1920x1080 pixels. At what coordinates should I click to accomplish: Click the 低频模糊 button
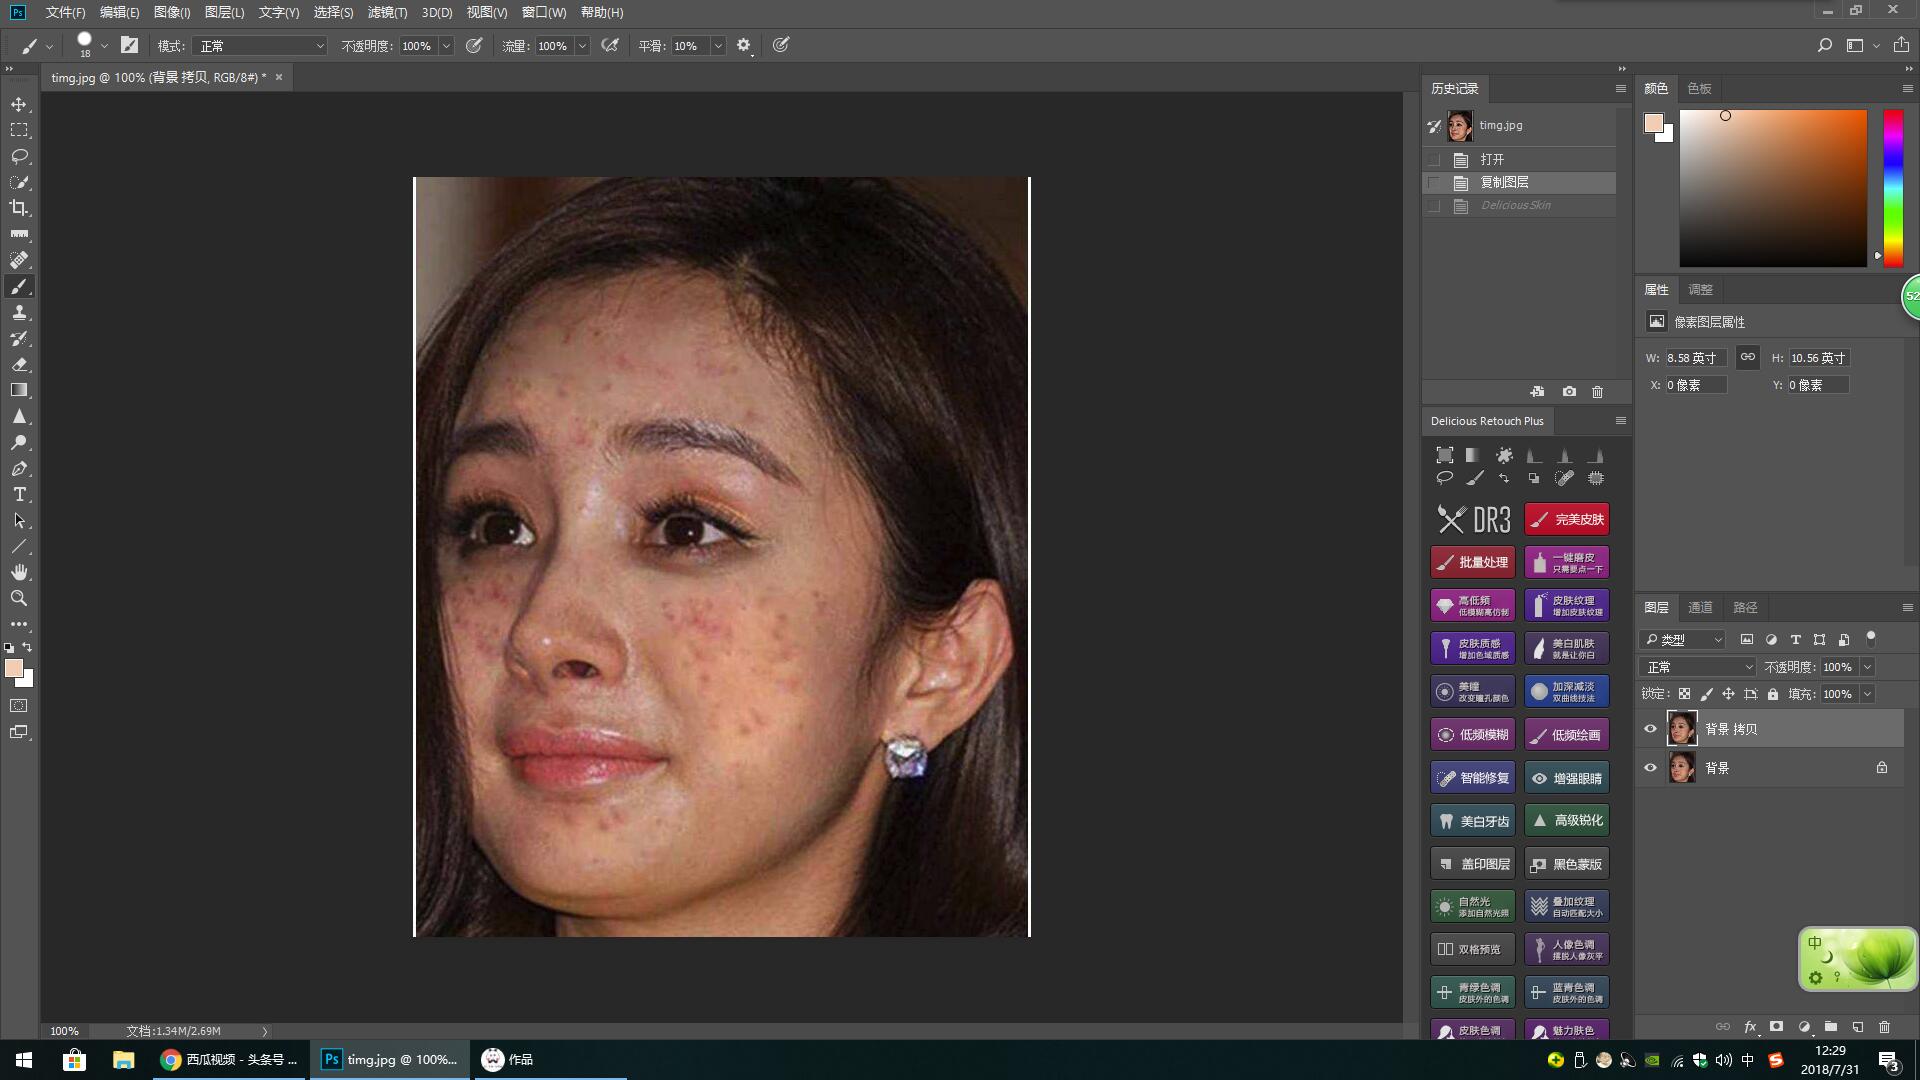tap(1472, 735)
